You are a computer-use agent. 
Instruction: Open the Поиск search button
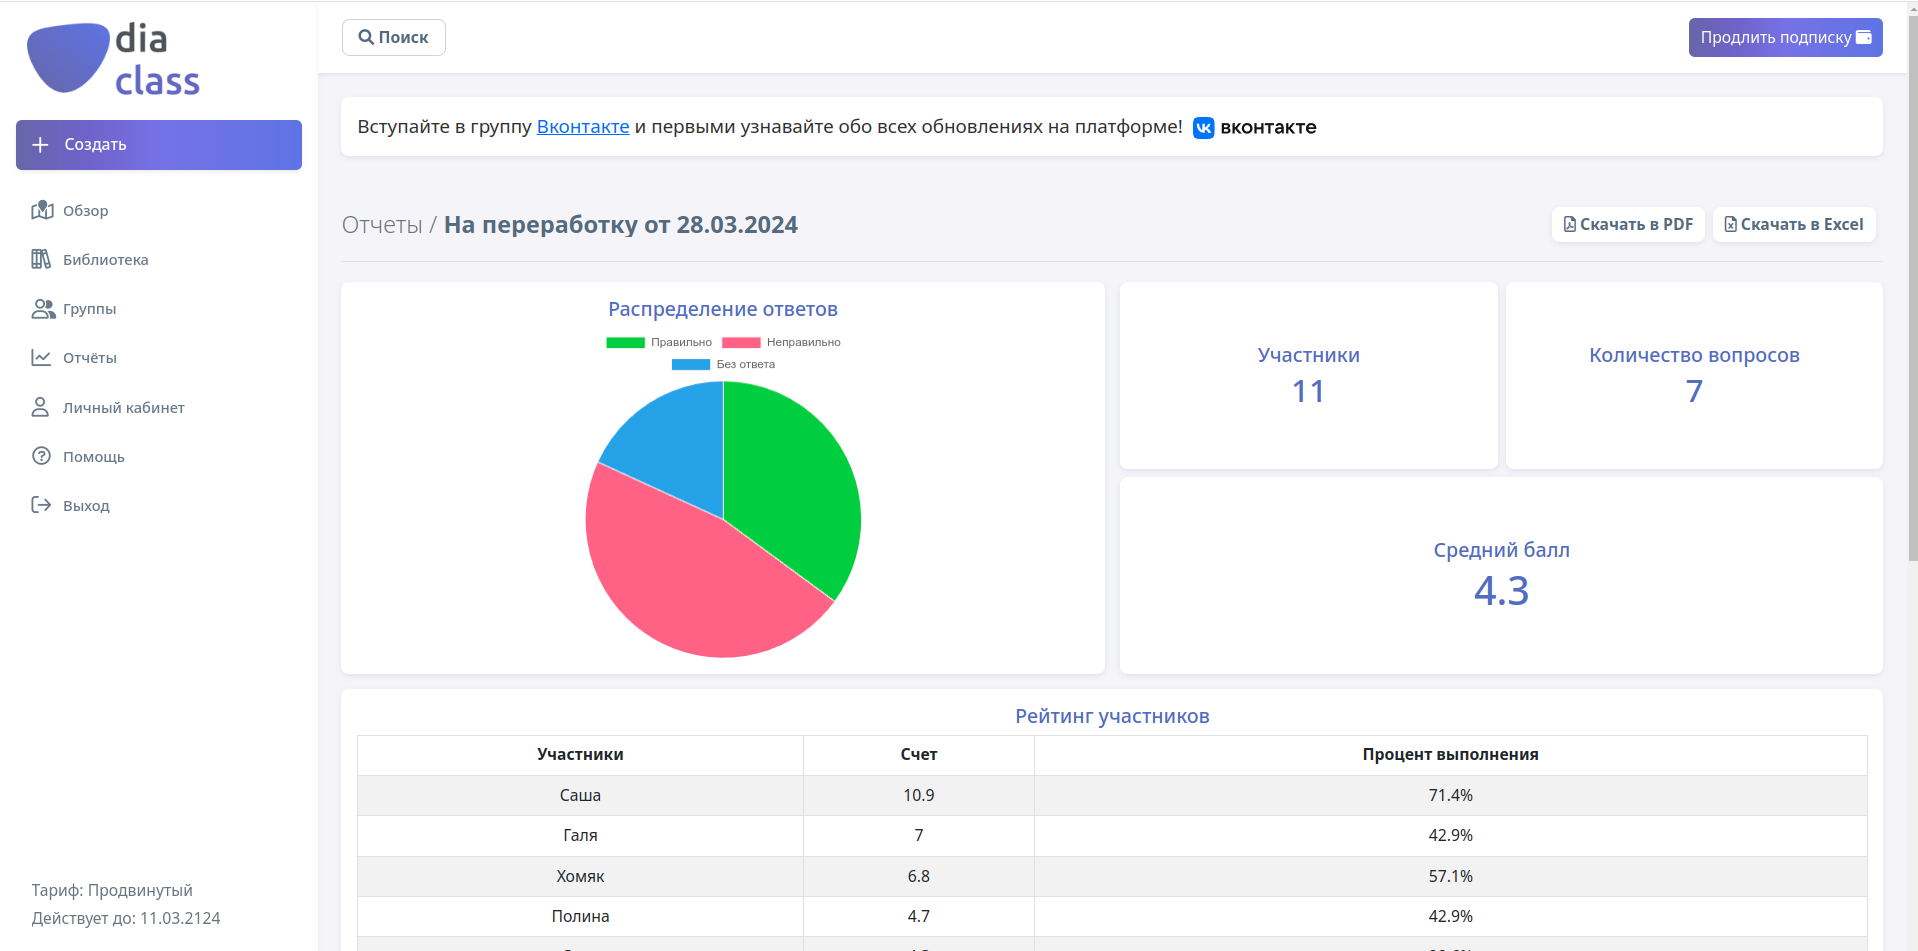click(x=394, y=37)
